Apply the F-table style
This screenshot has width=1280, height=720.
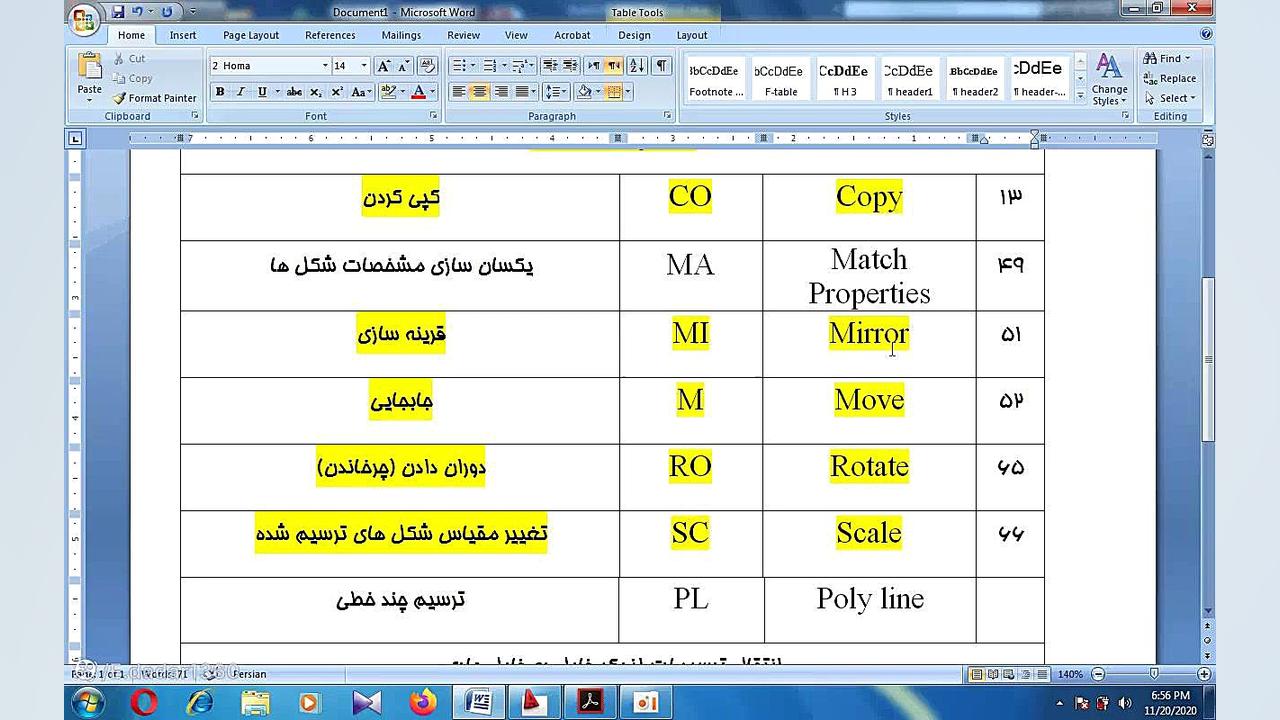780,79
